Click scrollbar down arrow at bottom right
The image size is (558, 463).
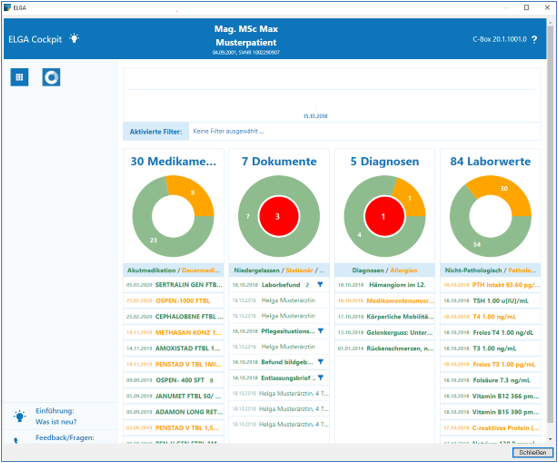coord(550,439)
